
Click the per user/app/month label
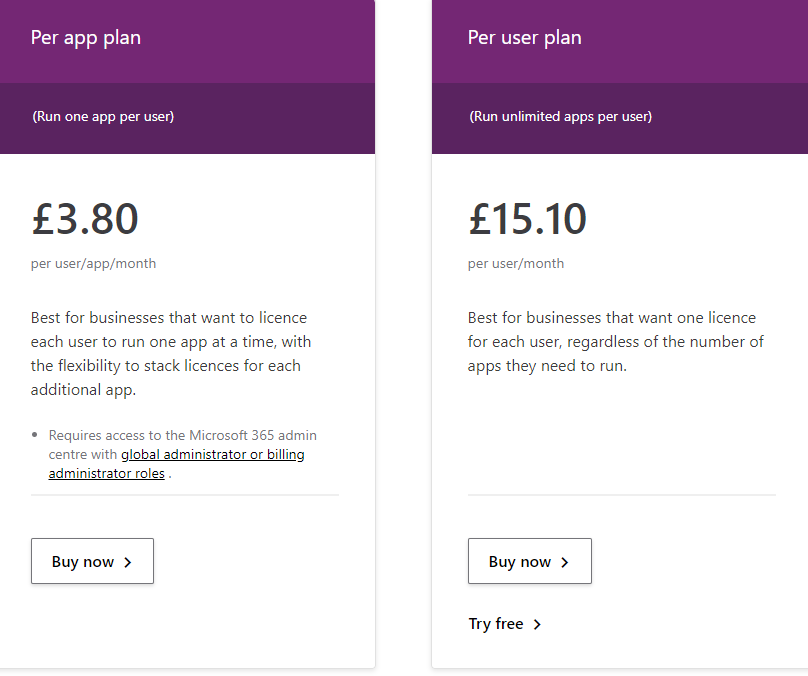point(93,264)
